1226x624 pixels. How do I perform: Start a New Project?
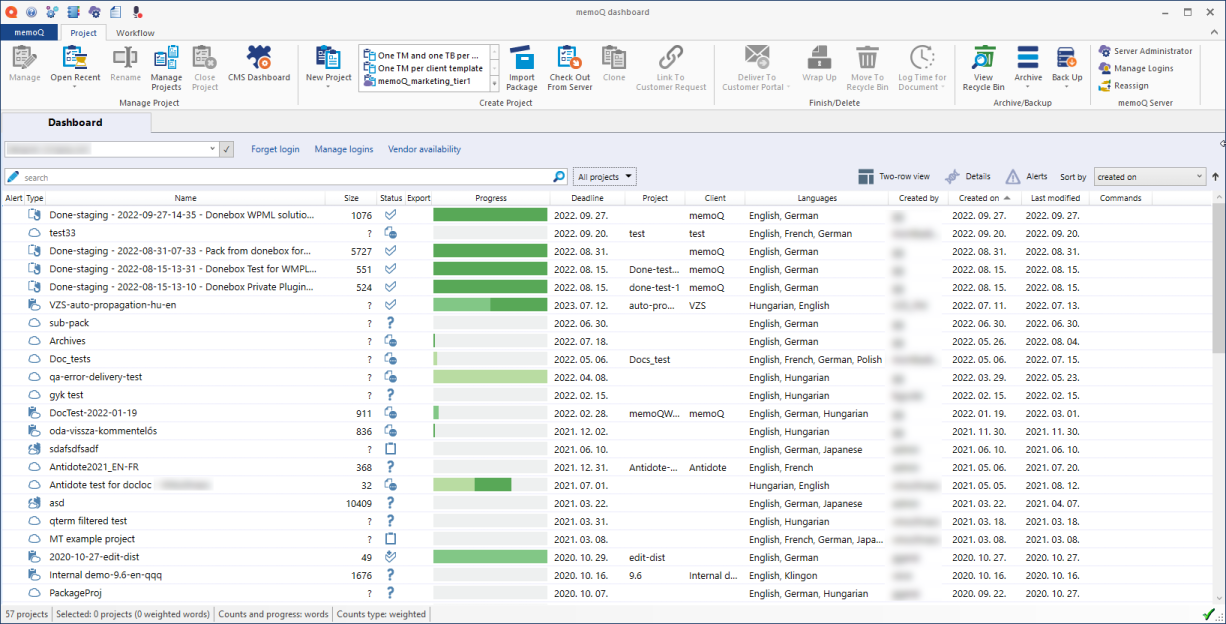328,67
